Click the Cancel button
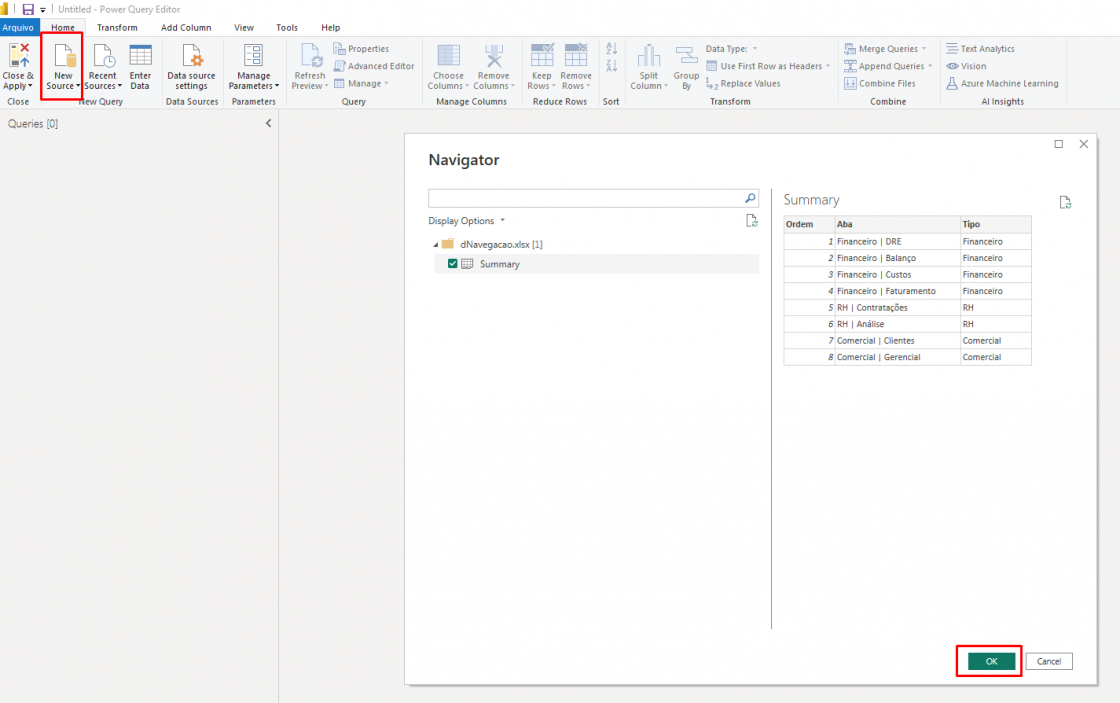The image size is (1120, 703). [x=1048, y=661]
